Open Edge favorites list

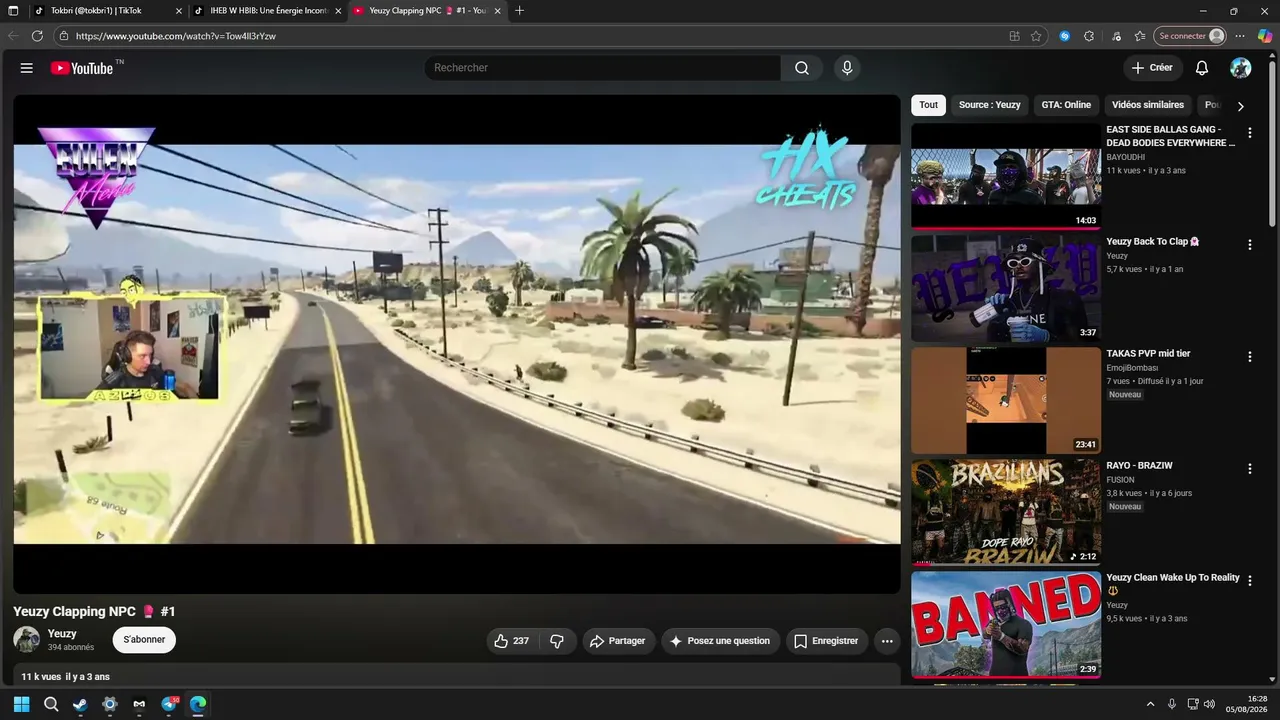(x=1140, y=36)
